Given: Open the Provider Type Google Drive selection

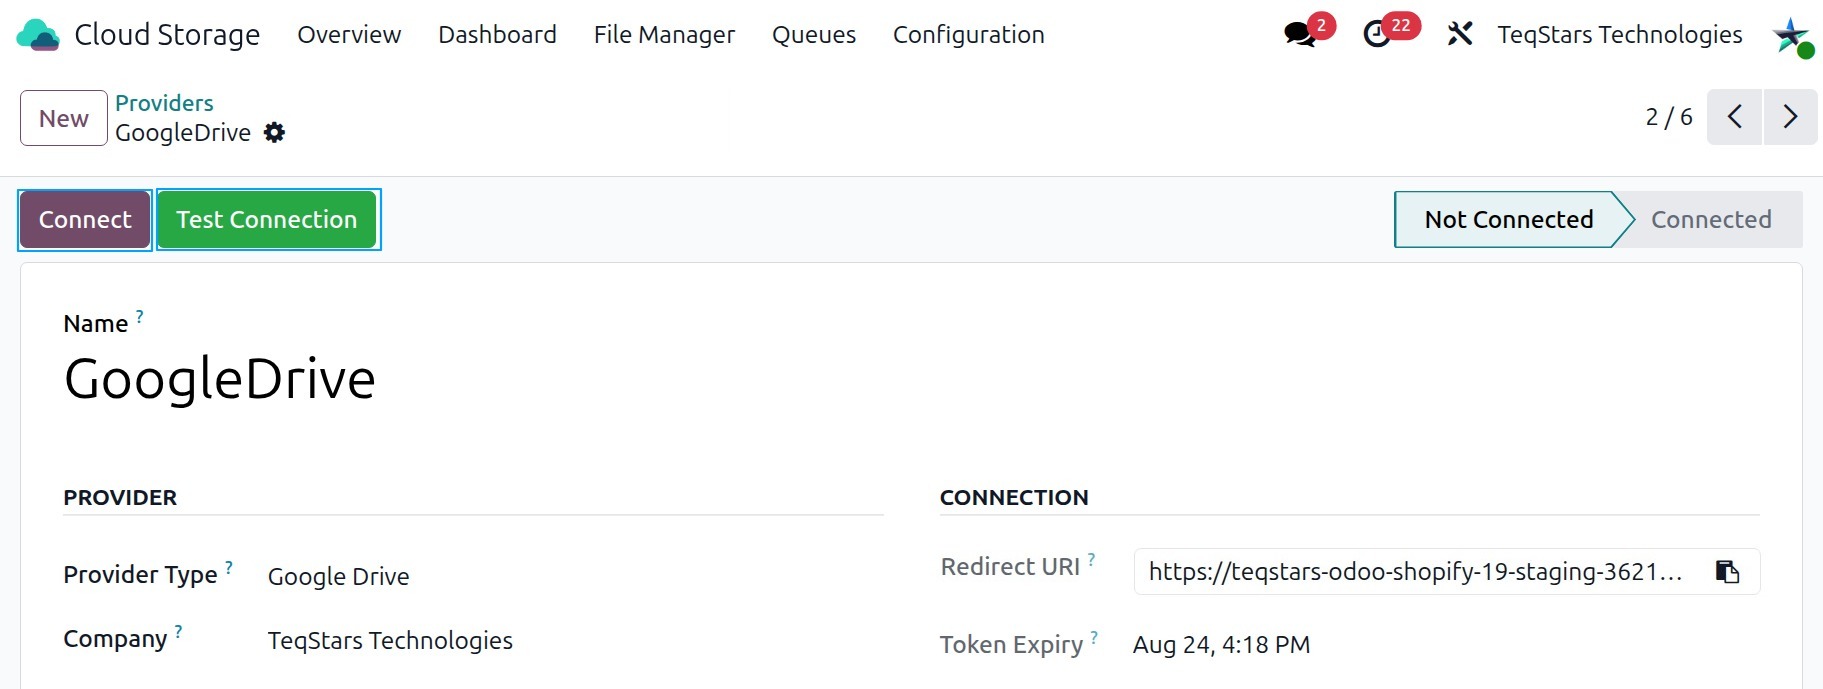Looking at the screenshot, I should coord(338,577).
